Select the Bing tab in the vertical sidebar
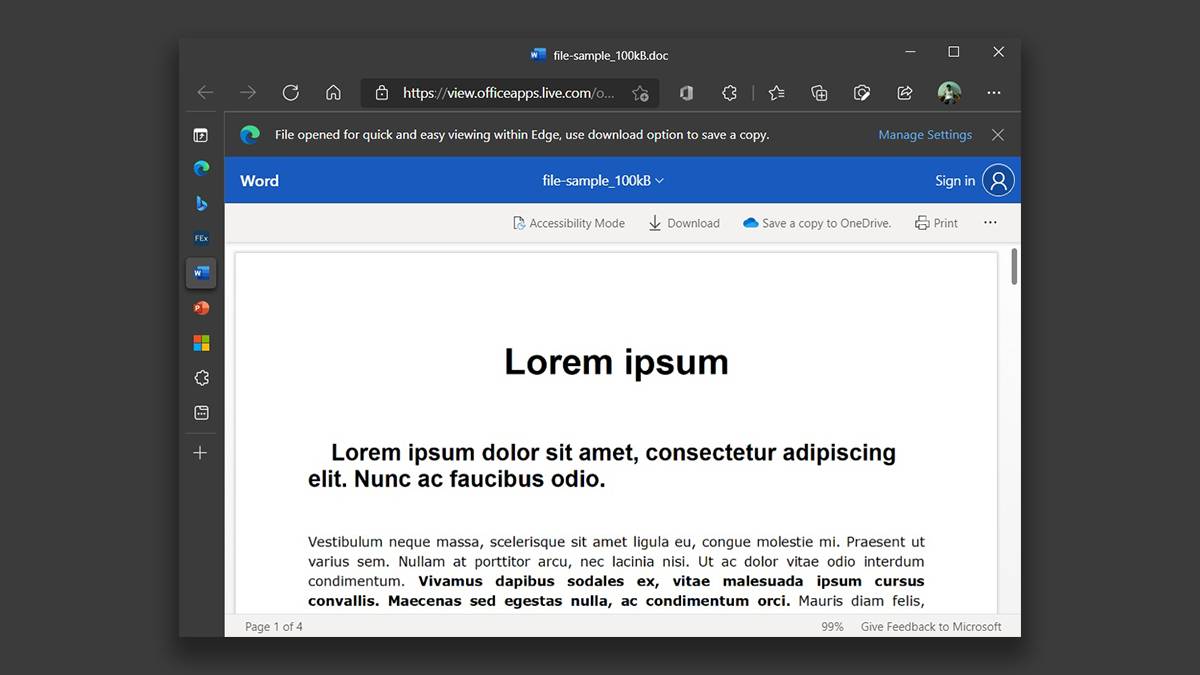The height and width of the screenshot is (675, 1200). point(201,203)
